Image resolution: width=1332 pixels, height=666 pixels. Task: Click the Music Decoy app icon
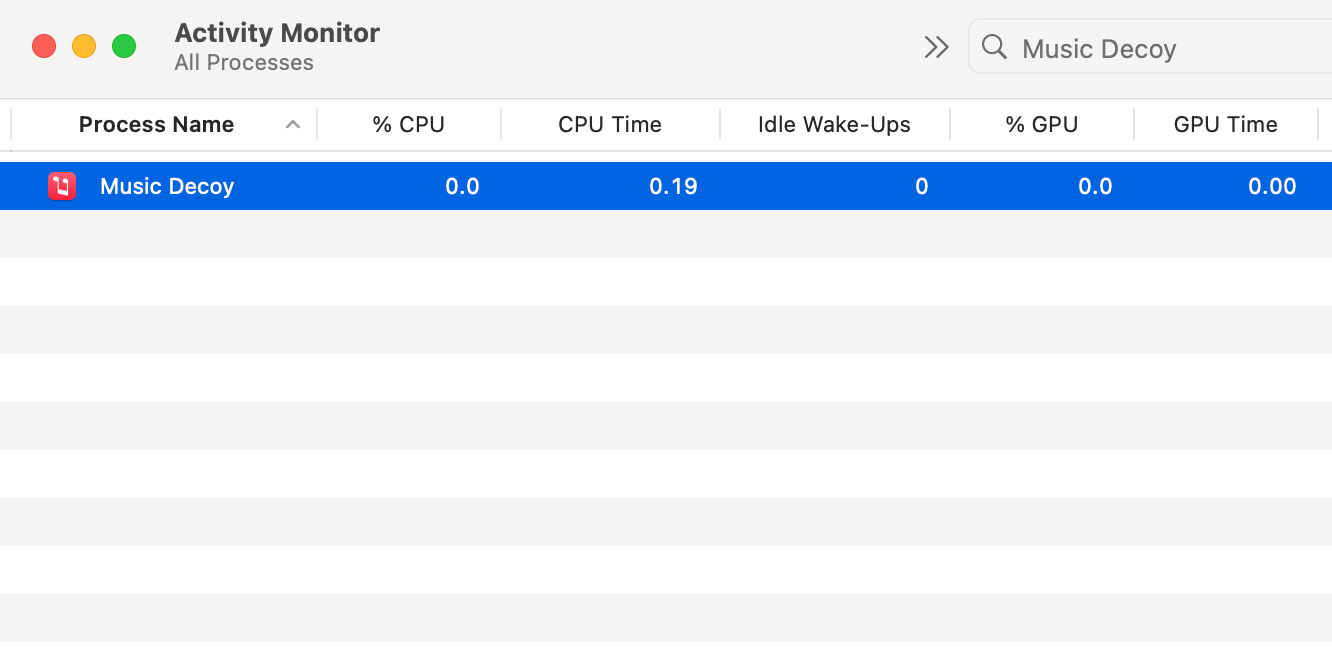(62, 186)
